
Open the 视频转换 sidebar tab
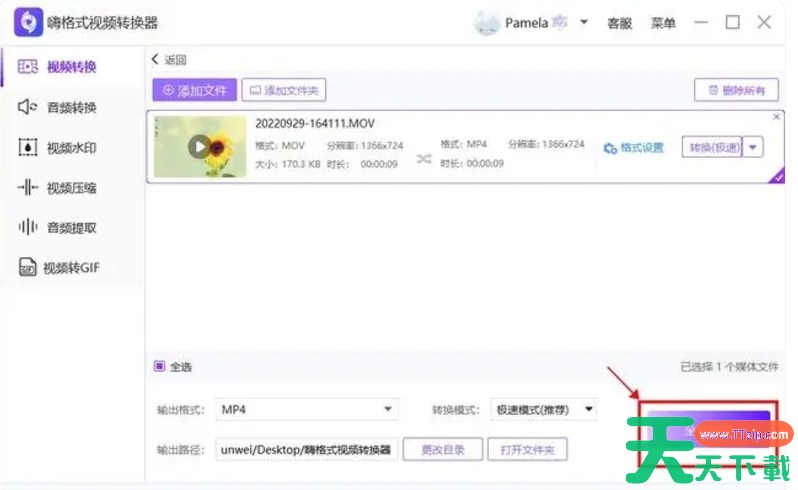click(60, 67)
